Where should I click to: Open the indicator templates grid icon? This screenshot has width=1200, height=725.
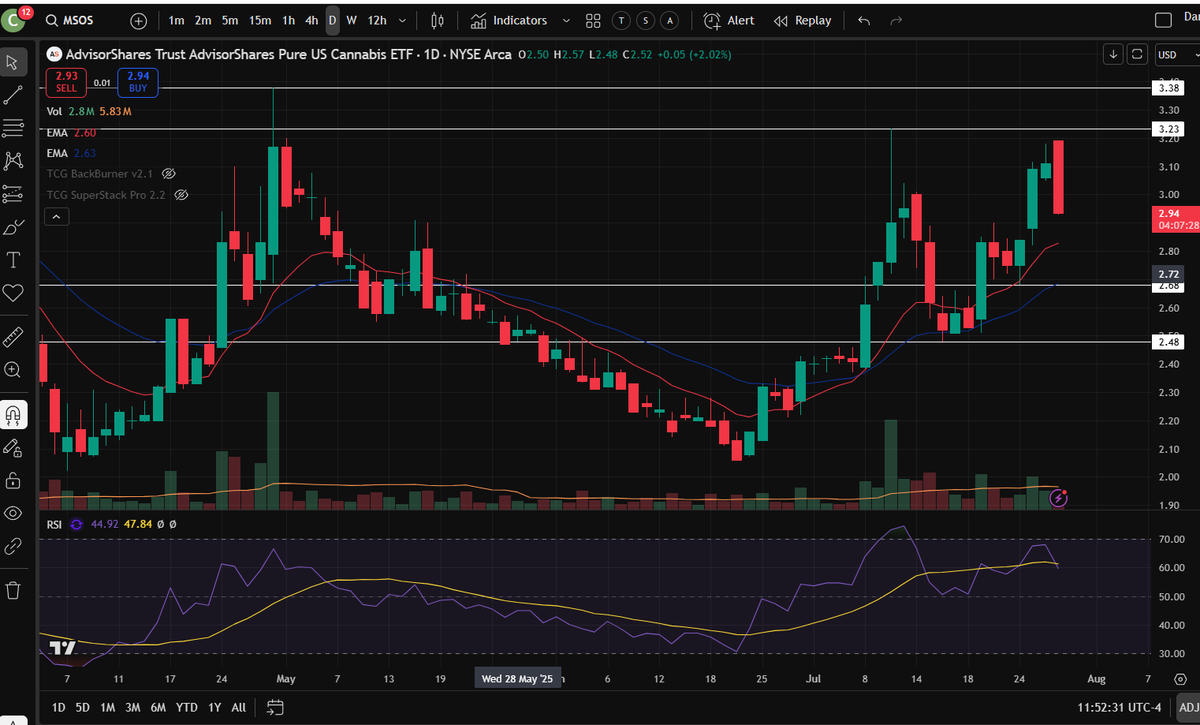[593, 20]
